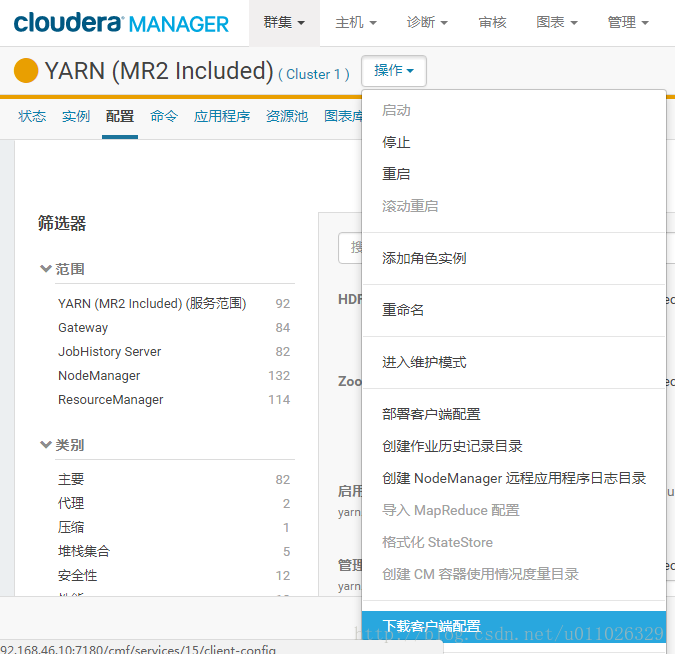The height and width of the screenshot is (654, 675).
Task: Switch to the 命令 tab
Action: (164, 116)
